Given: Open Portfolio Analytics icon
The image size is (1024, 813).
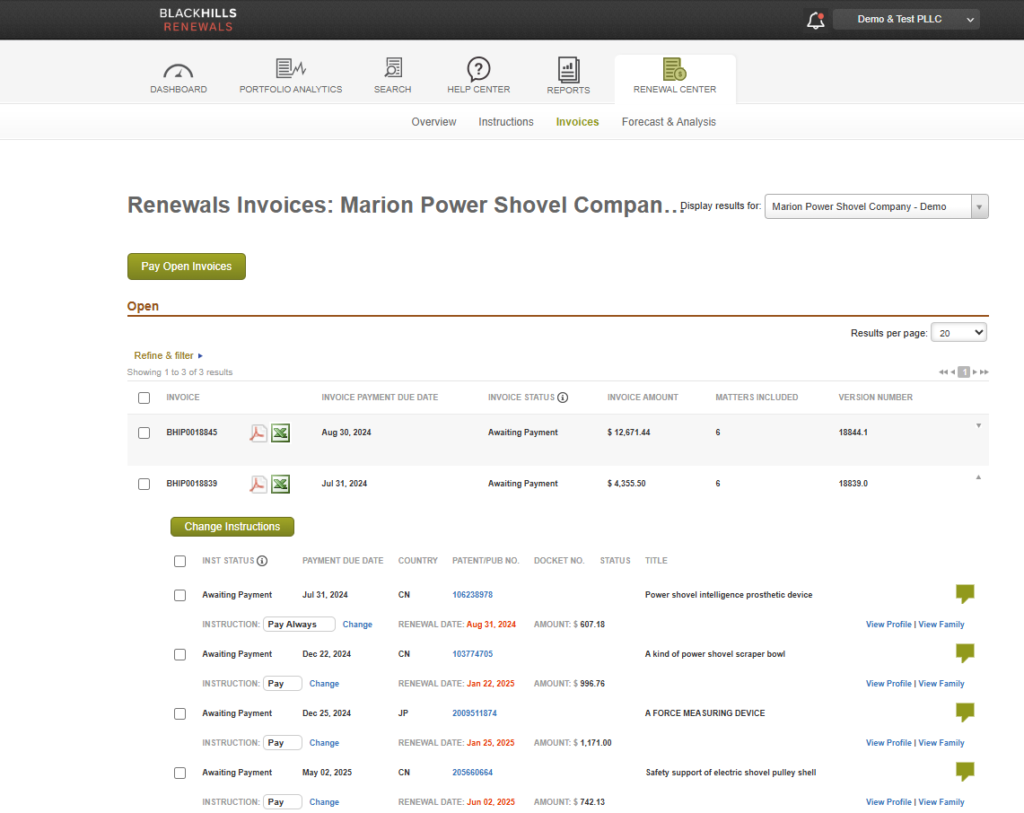Looking at the screenshot, I should (x=290, y=70).
